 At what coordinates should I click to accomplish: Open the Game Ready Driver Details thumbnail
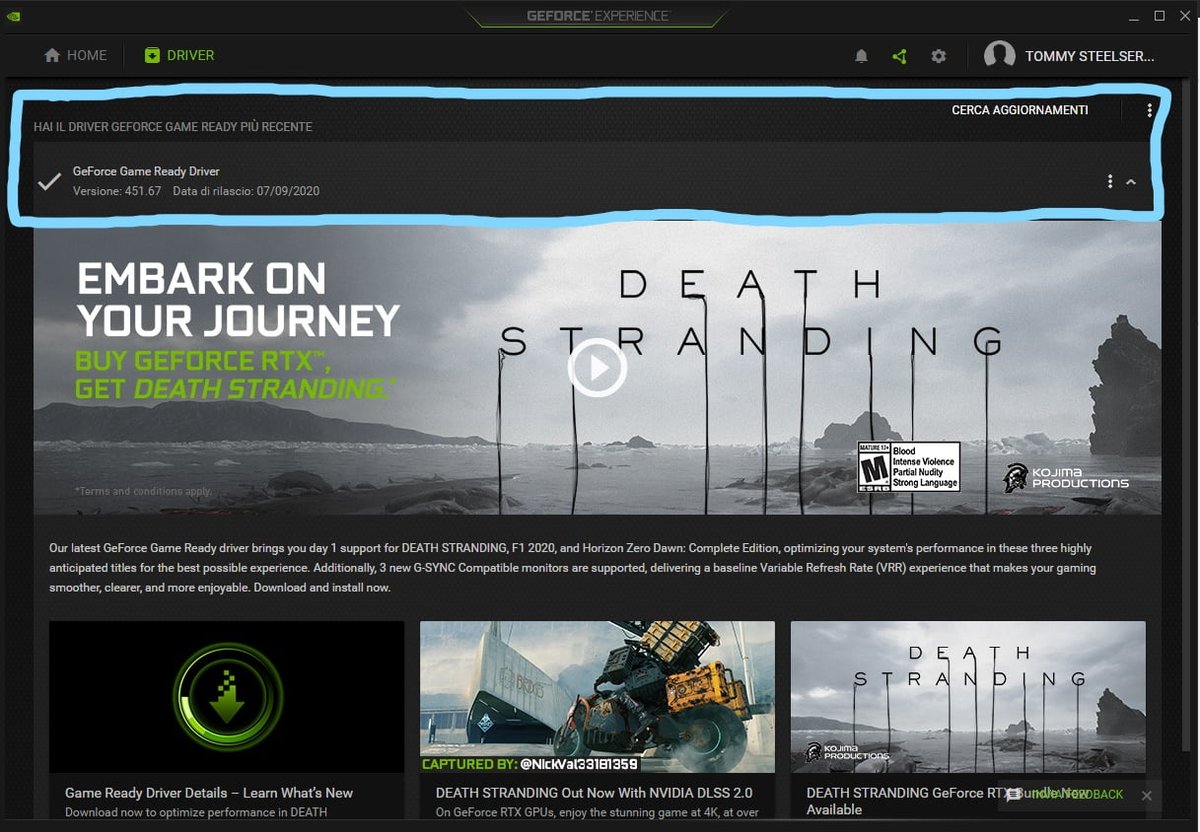click(x=227, y=696)
